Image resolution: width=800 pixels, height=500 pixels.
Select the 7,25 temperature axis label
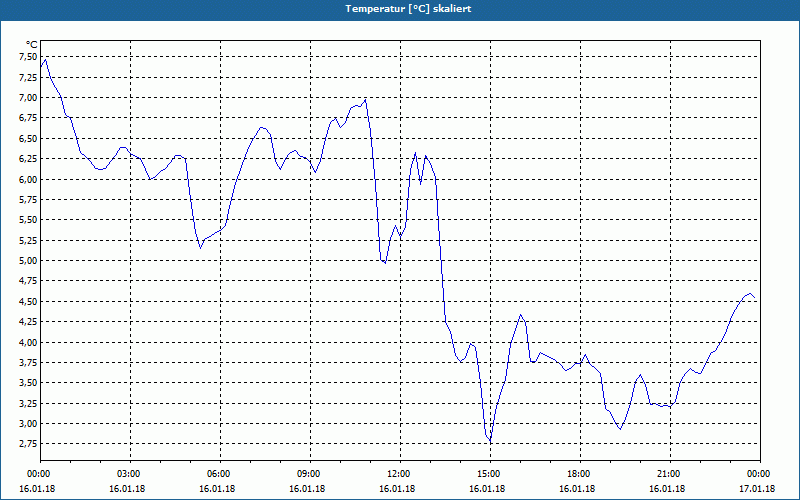click(x=28, y=77)
